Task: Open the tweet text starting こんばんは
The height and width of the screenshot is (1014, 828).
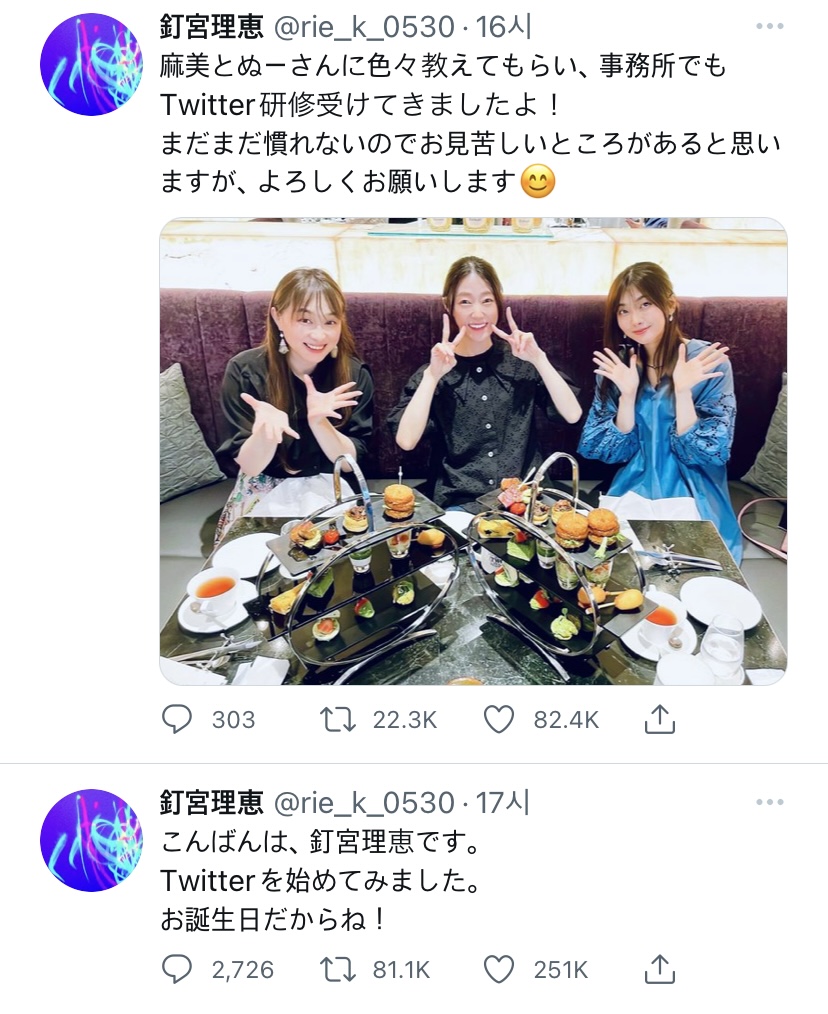Action: [321, 881]
